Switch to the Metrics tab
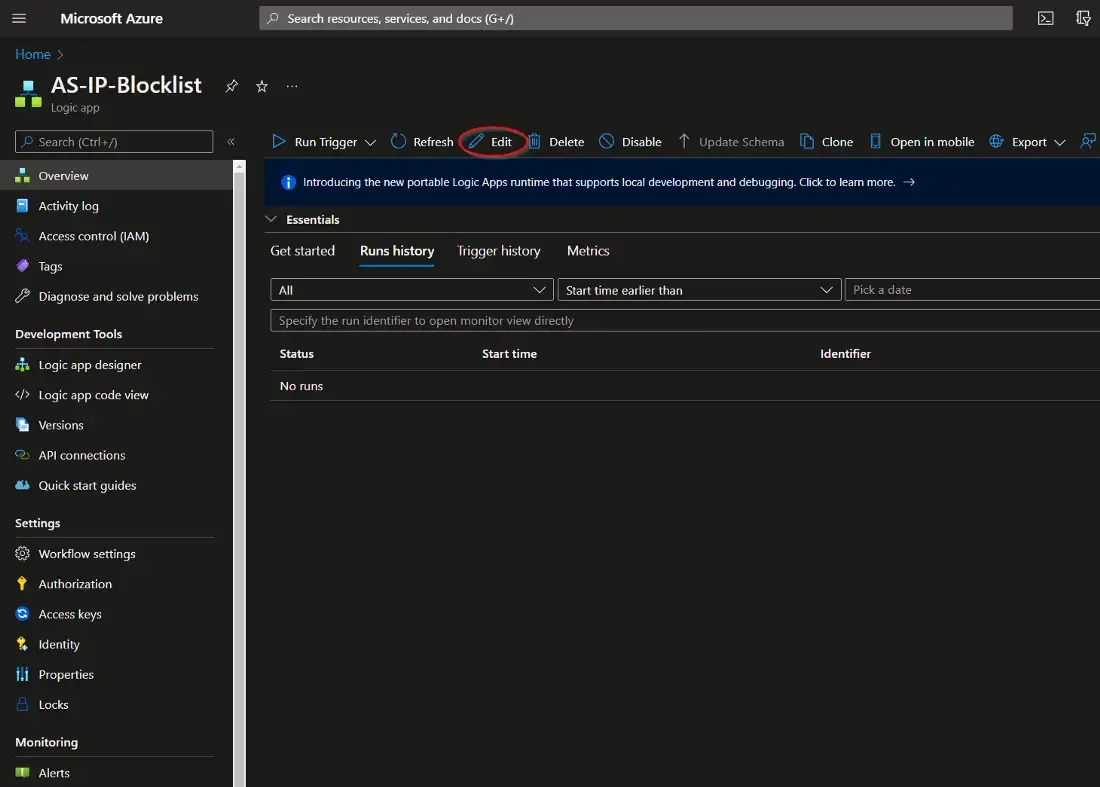The width and height of the screenshot is (1100, 787). pyautogui.click(x=588, y=251)
